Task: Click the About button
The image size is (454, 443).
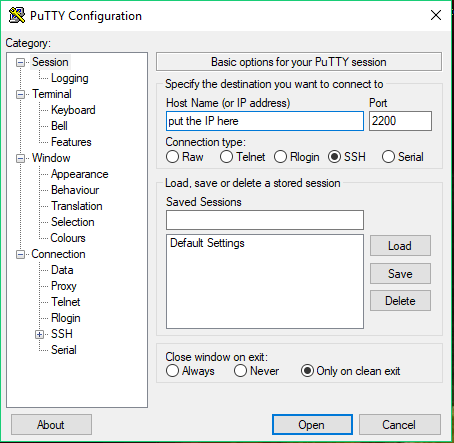Action: point(51,425)
